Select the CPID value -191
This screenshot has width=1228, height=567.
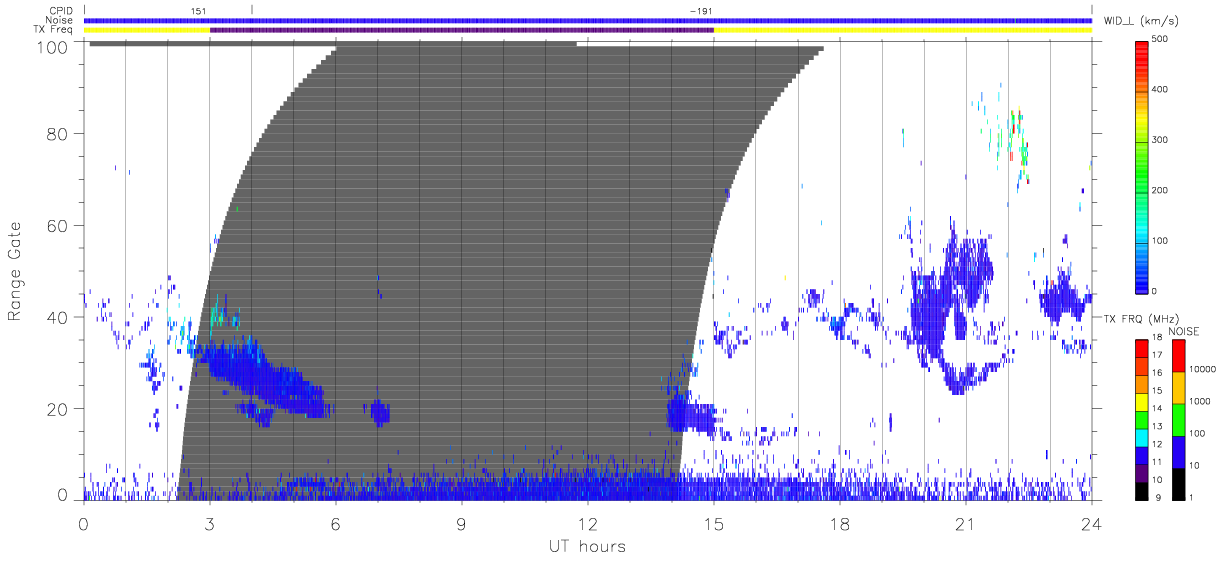[701, 10]
